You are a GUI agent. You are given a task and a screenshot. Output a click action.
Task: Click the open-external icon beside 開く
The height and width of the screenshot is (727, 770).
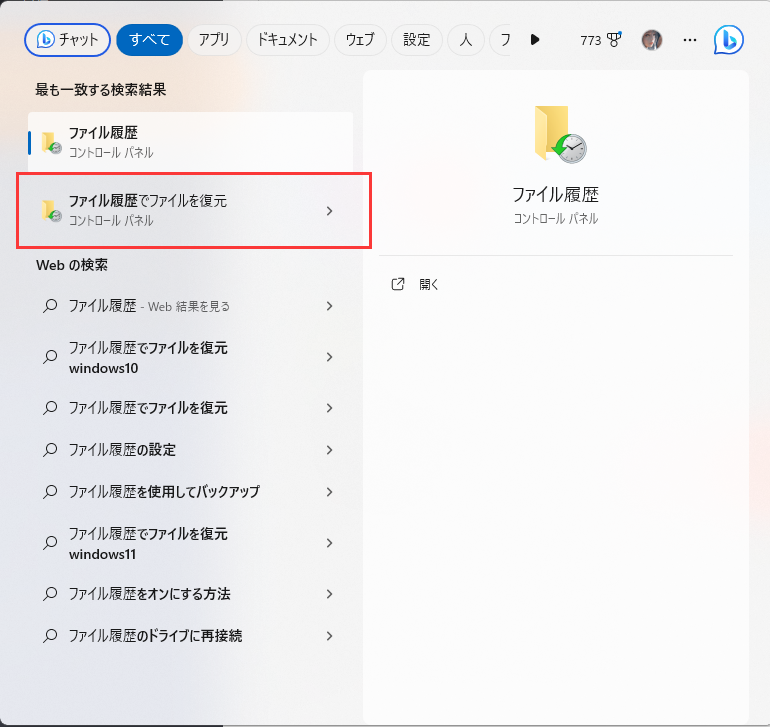point(398,284)
